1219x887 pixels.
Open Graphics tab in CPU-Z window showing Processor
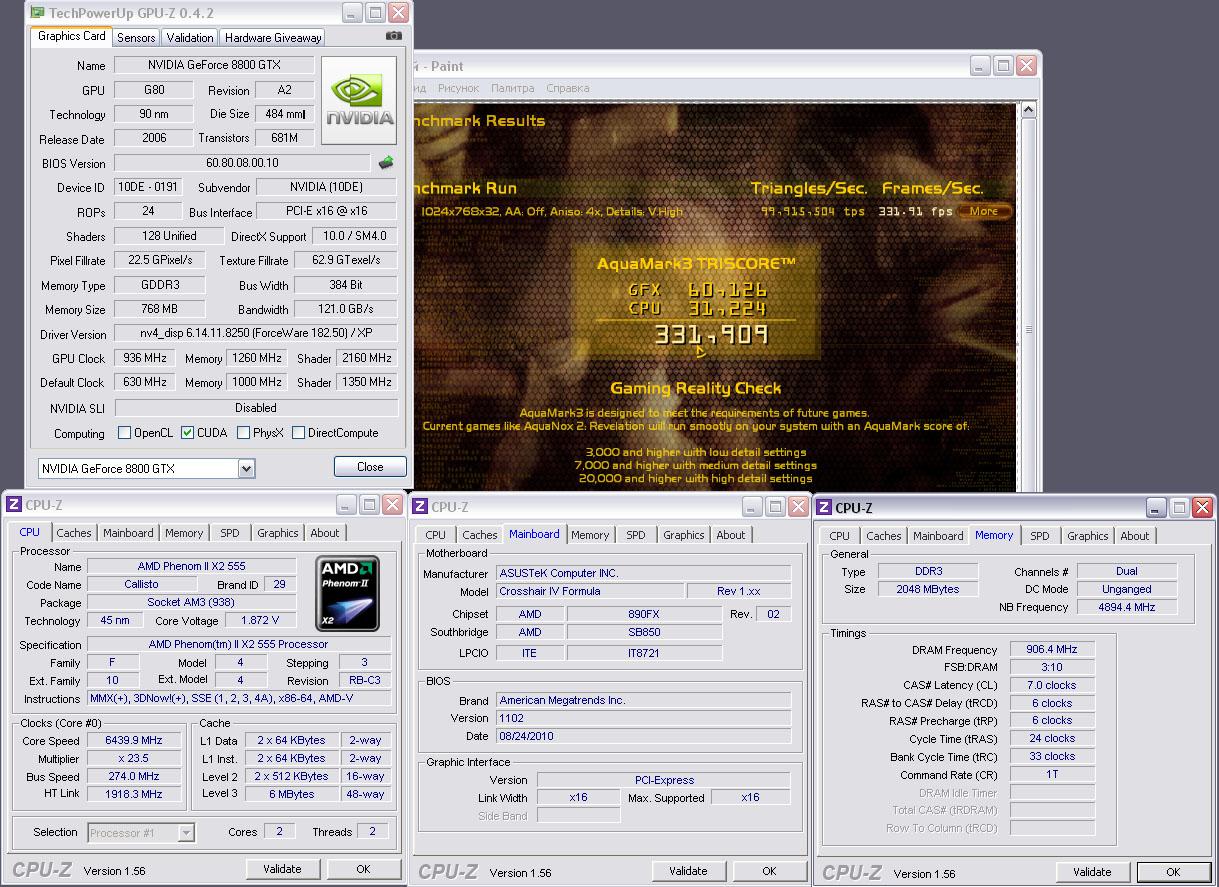[277, 533]
